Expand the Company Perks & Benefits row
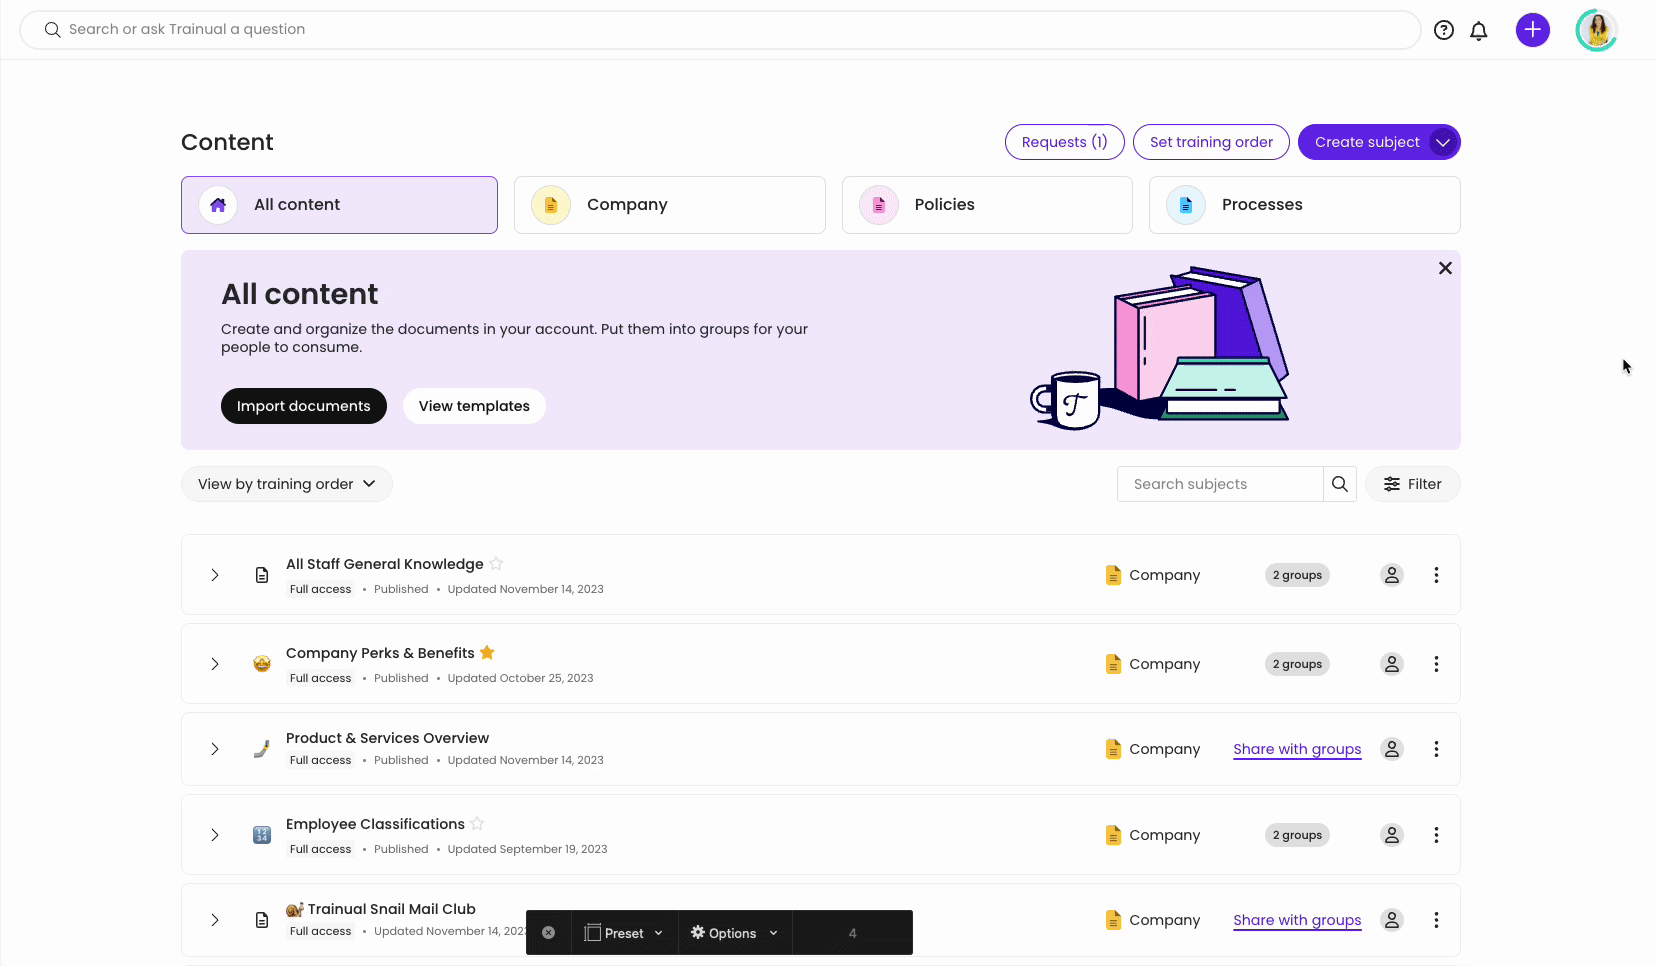1656x966 pixels. pos(215,664)
